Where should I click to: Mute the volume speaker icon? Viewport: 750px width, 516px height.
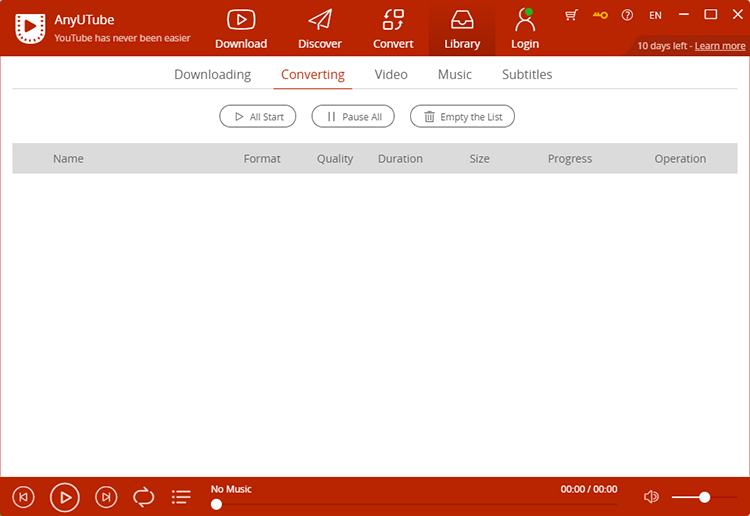[651, 497]
